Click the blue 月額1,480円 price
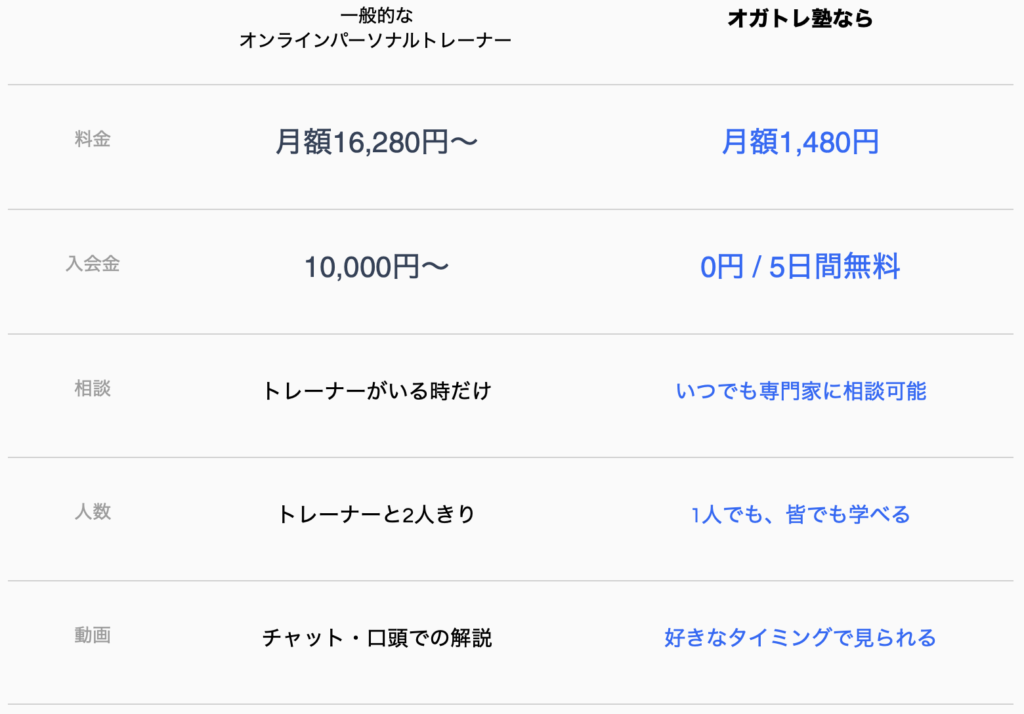Viewport: 1024px width, 714px height. [800, 142]
